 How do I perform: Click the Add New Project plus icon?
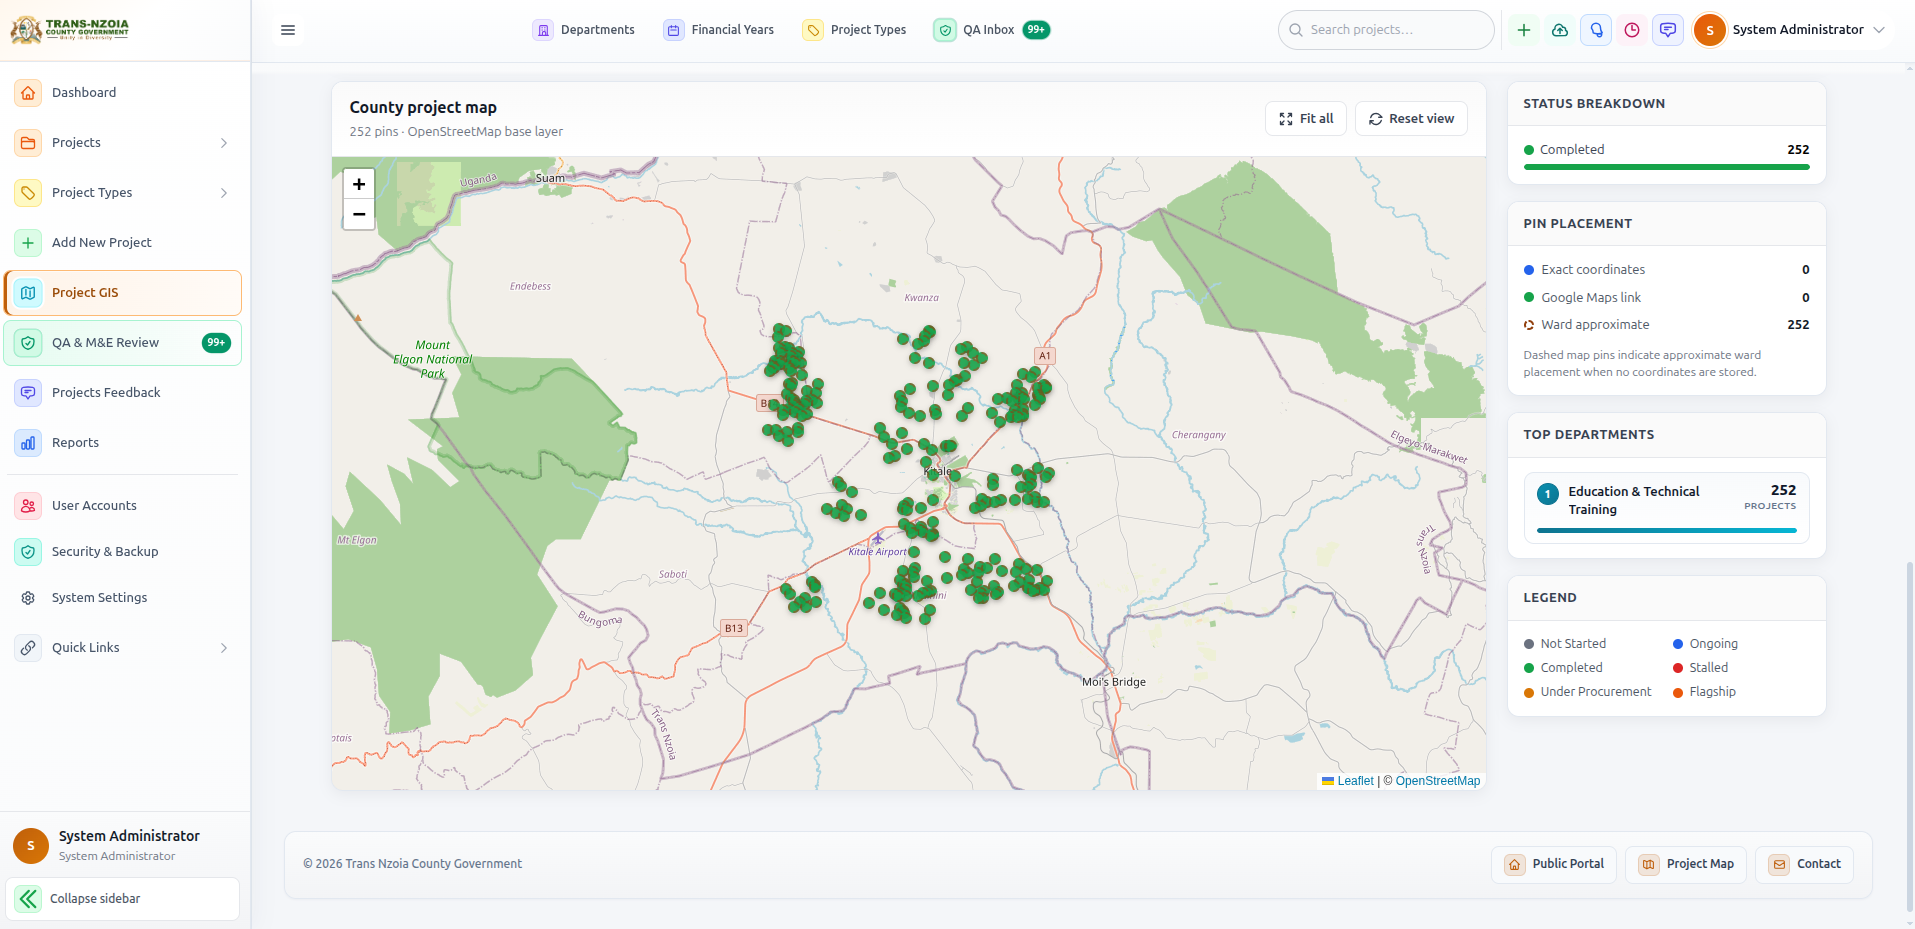pos(28,243)
